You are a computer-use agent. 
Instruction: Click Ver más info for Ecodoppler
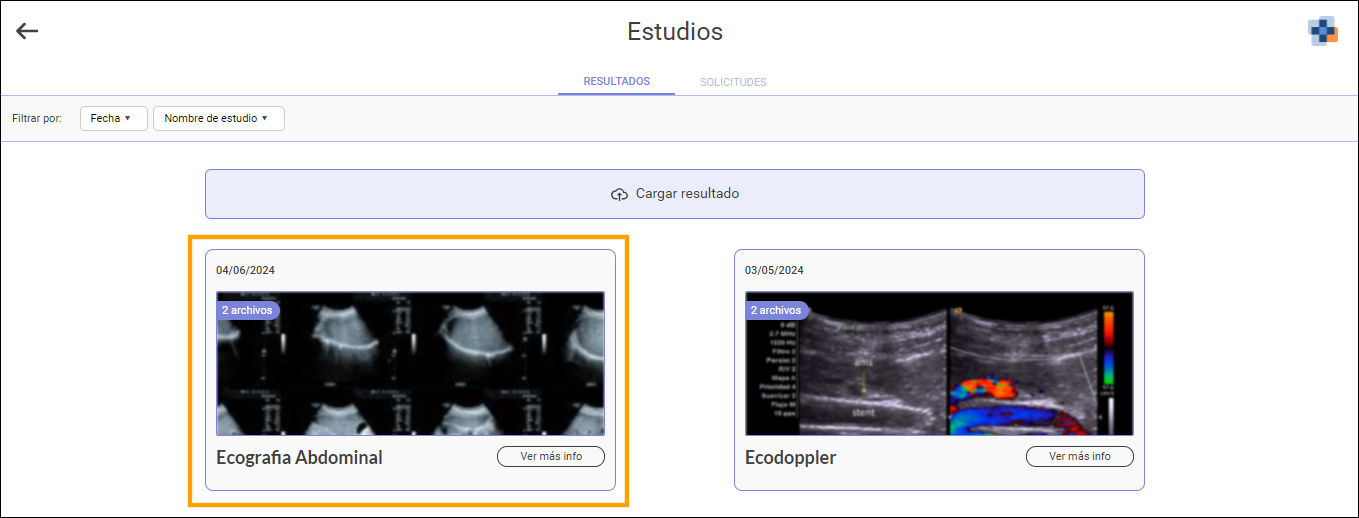click(x=1080, y=456)
